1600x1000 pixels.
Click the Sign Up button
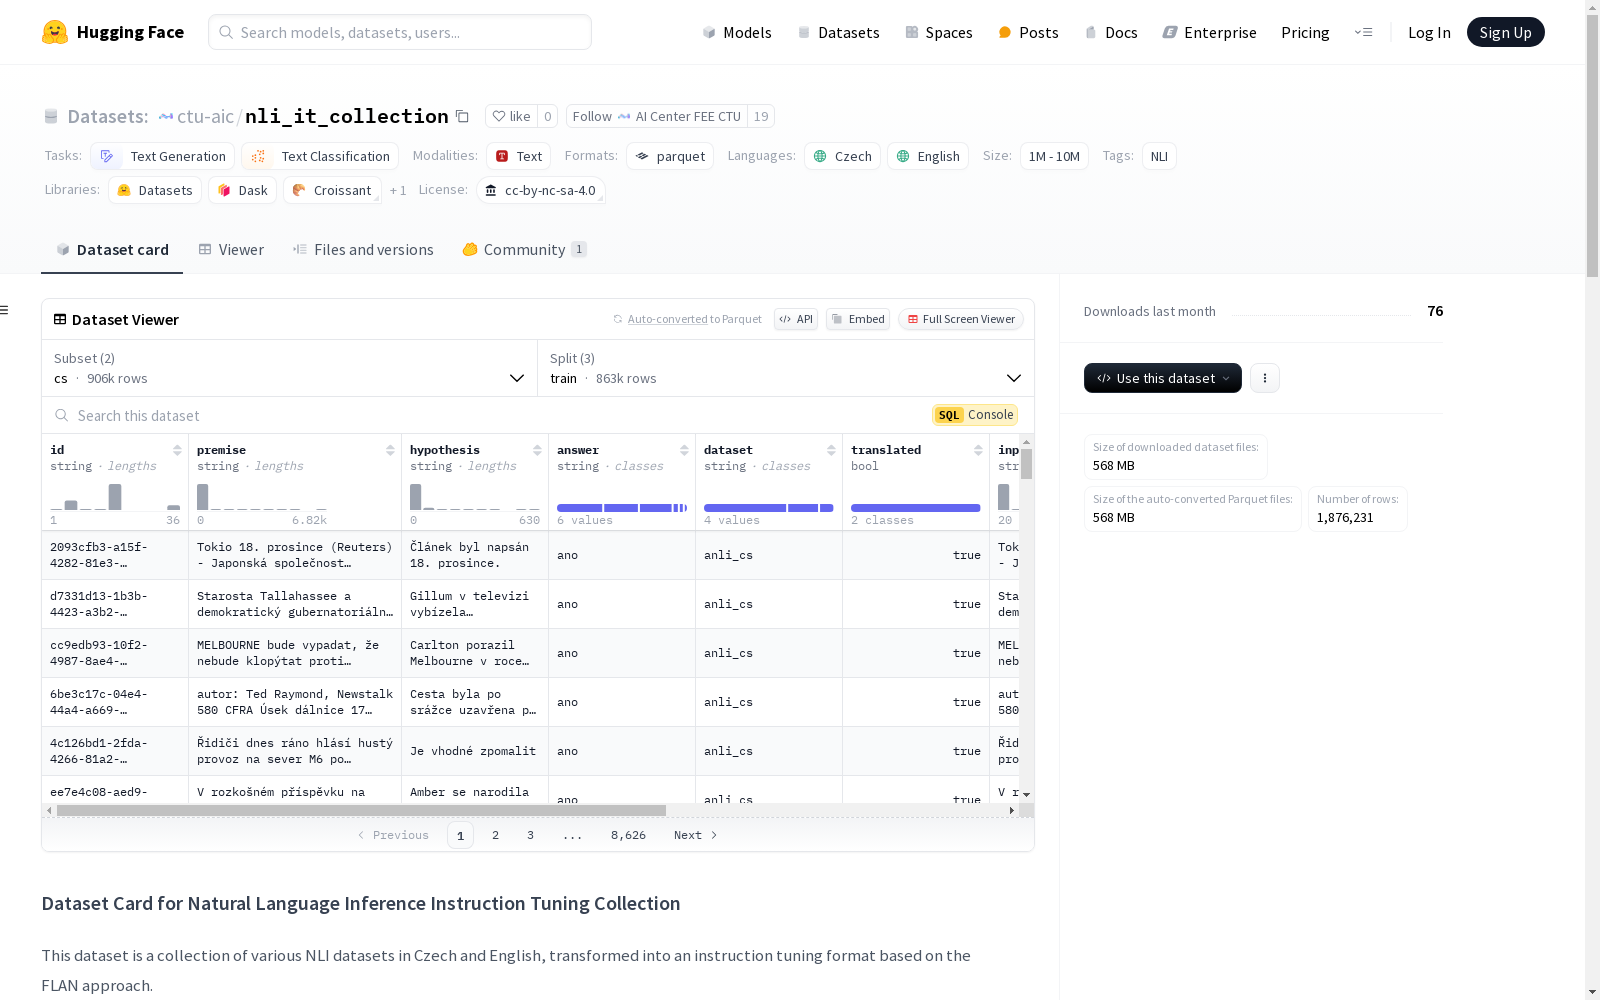[1505, 32]
